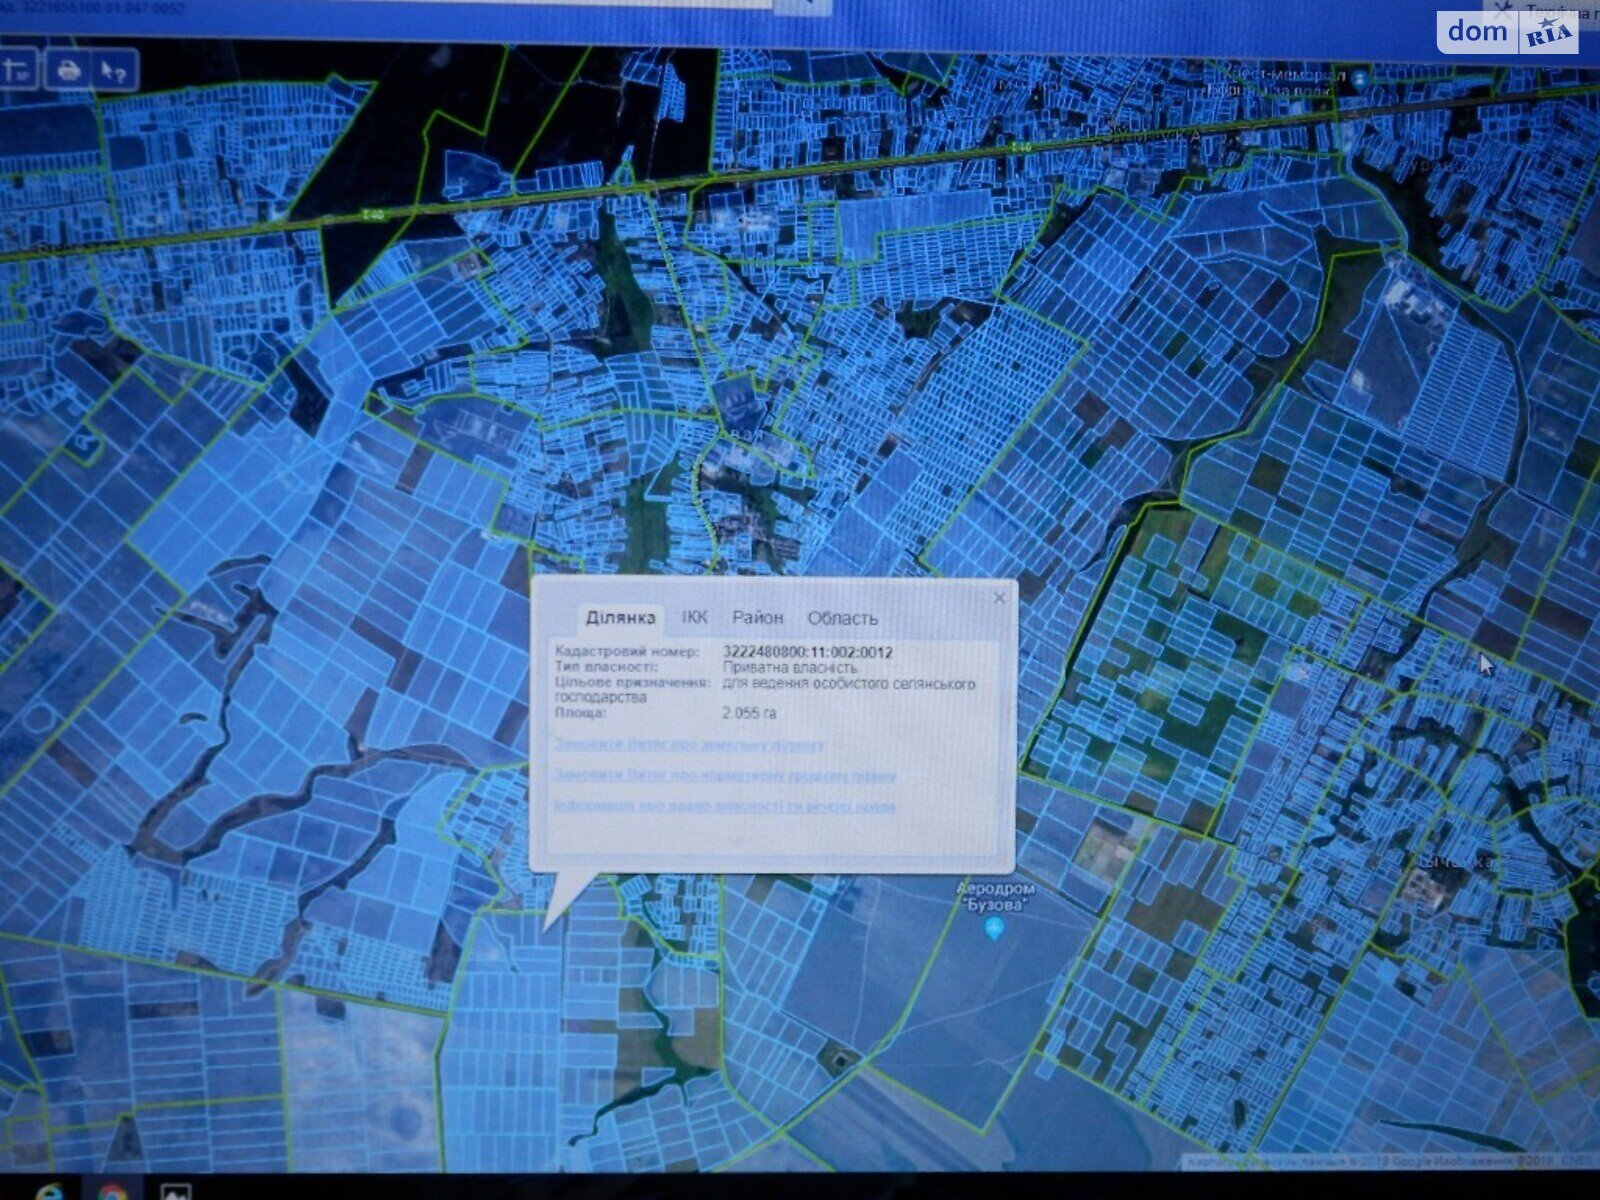Open the Область tab

[x=842, y=618]
